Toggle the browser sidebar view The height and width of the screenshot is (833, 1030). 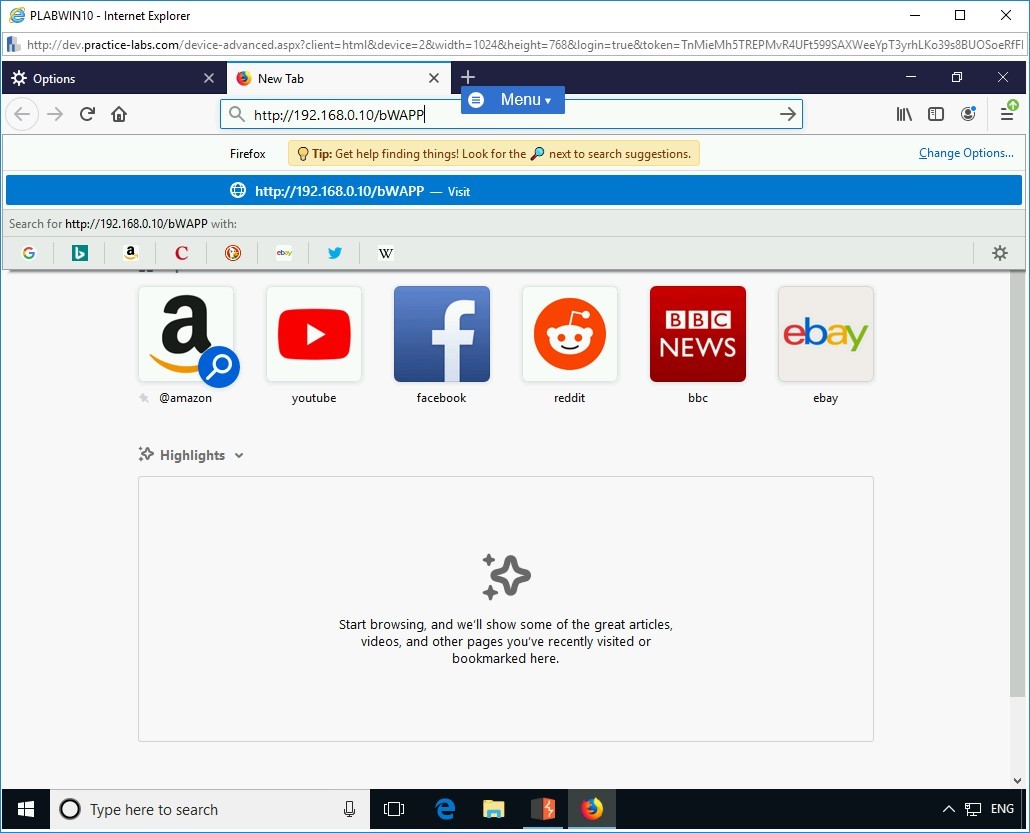936,114
